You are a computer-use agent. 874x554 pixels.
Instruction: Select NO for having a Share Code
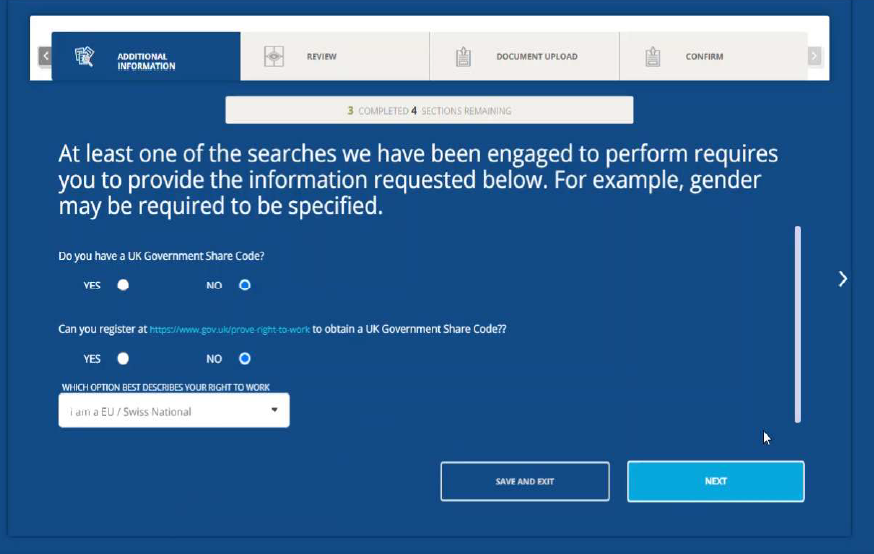tap(245, 285)
